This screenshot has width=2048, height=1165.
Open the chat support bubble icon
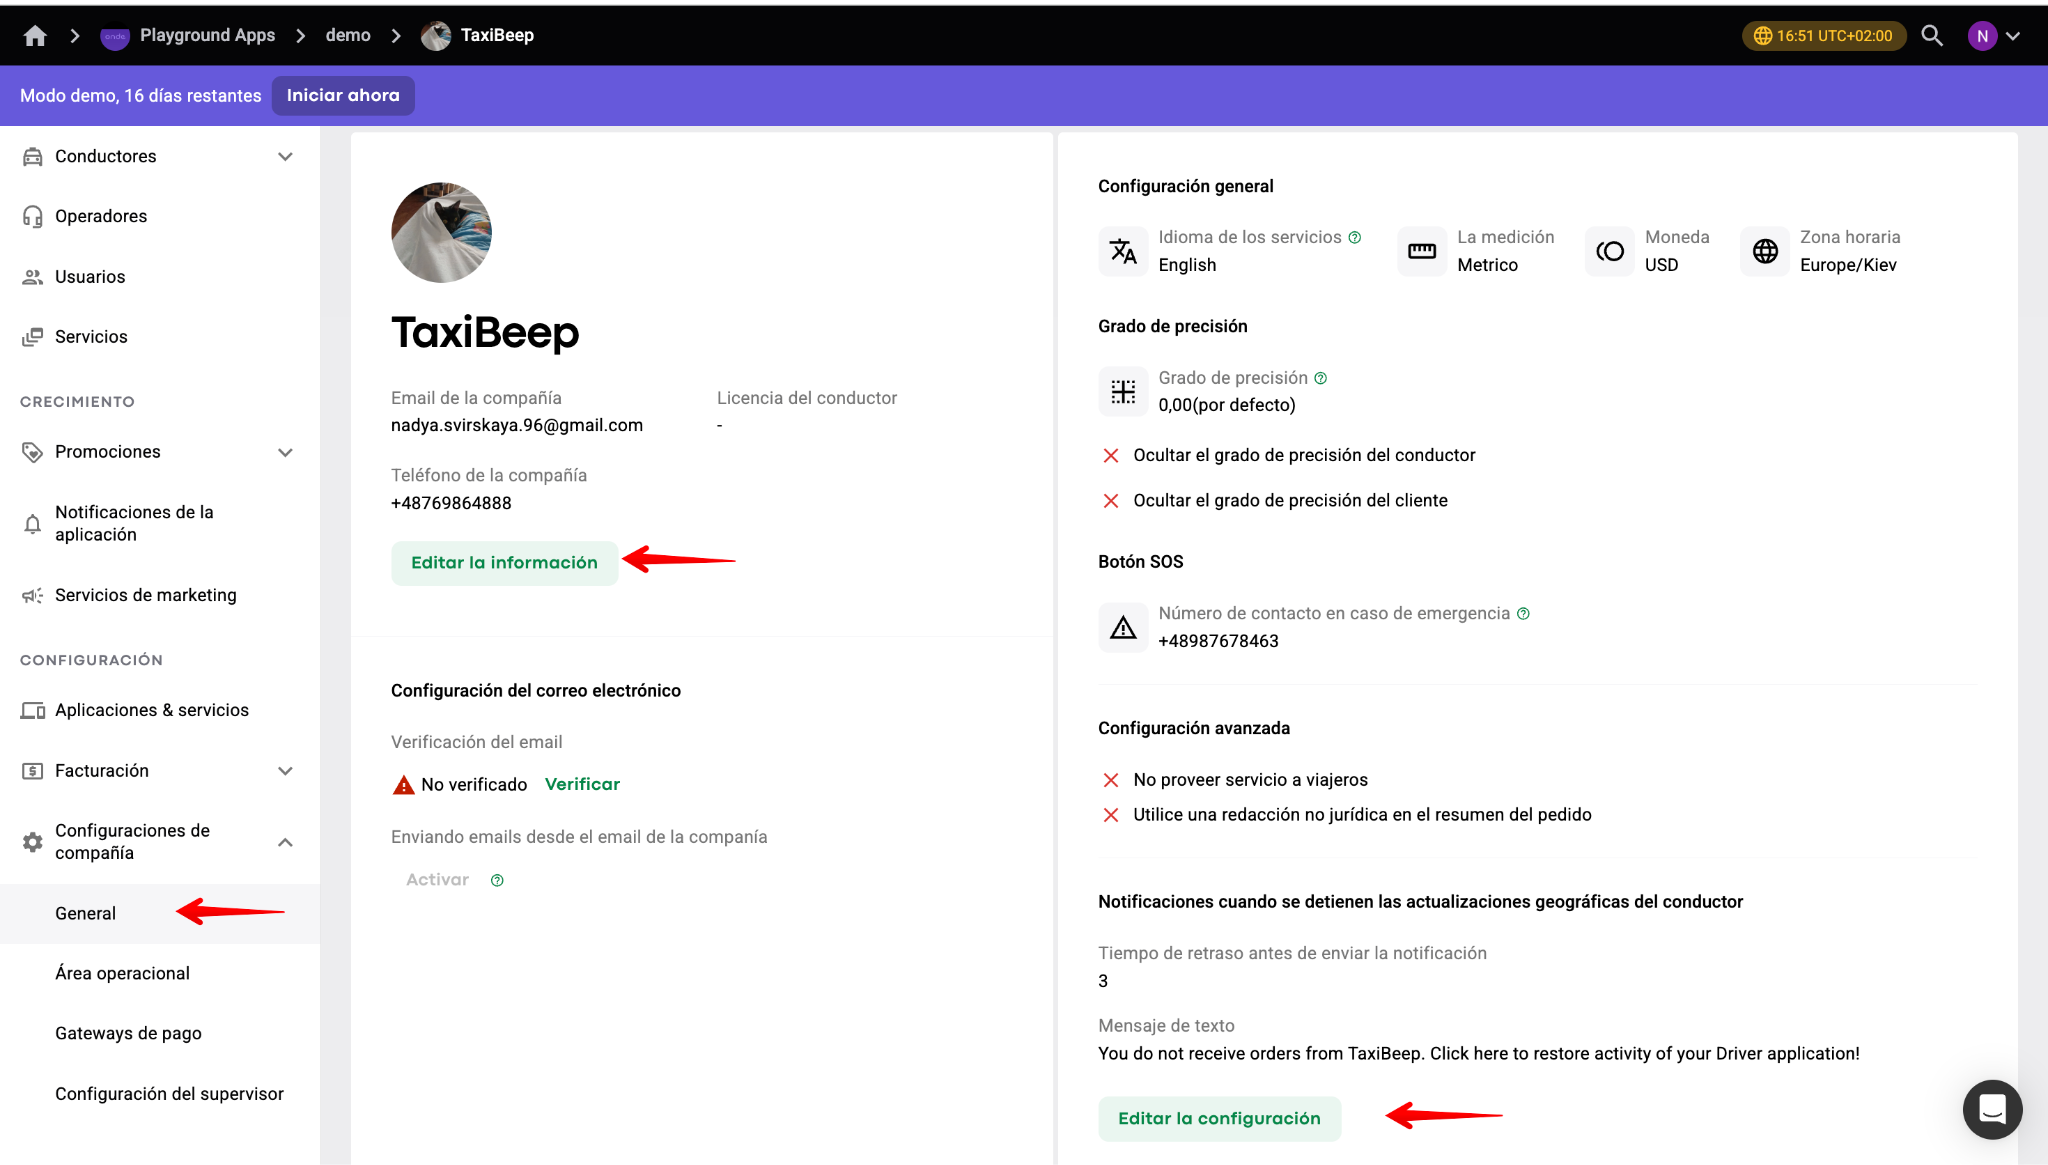pos(1992,1109)
